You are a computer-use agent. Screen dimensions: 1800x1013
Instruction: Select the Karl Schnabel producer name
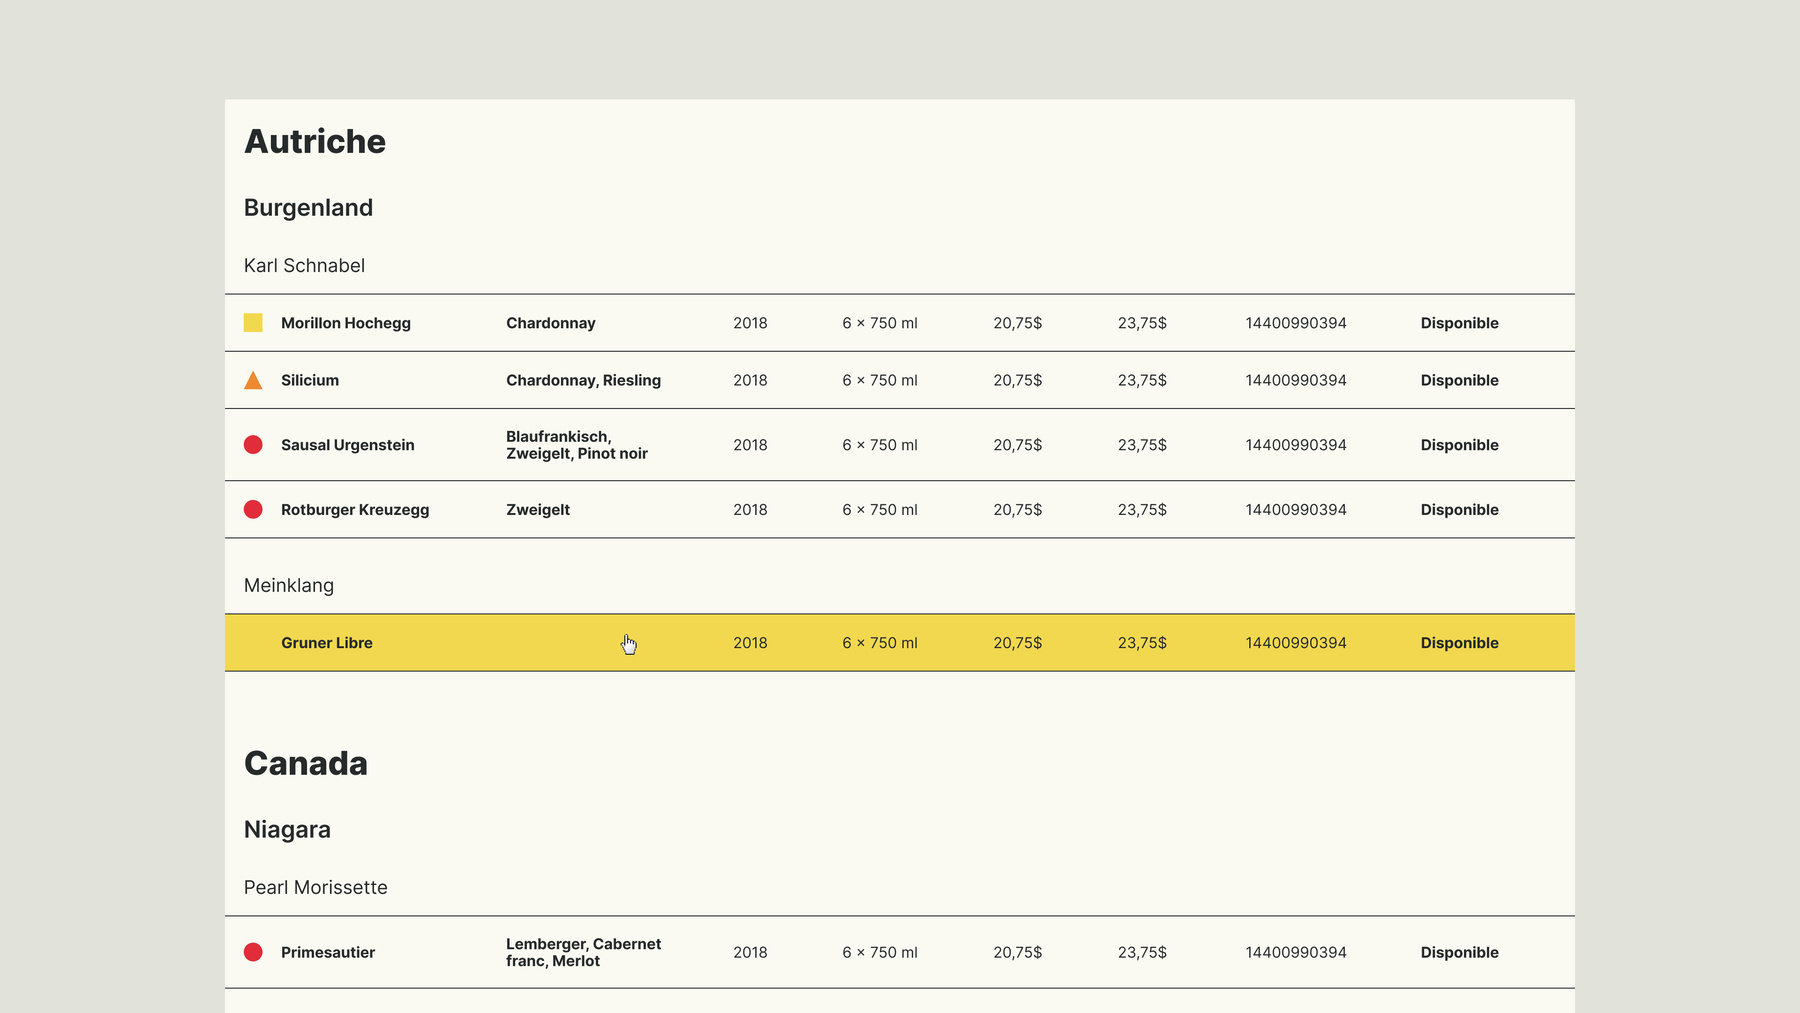(304, 265)
